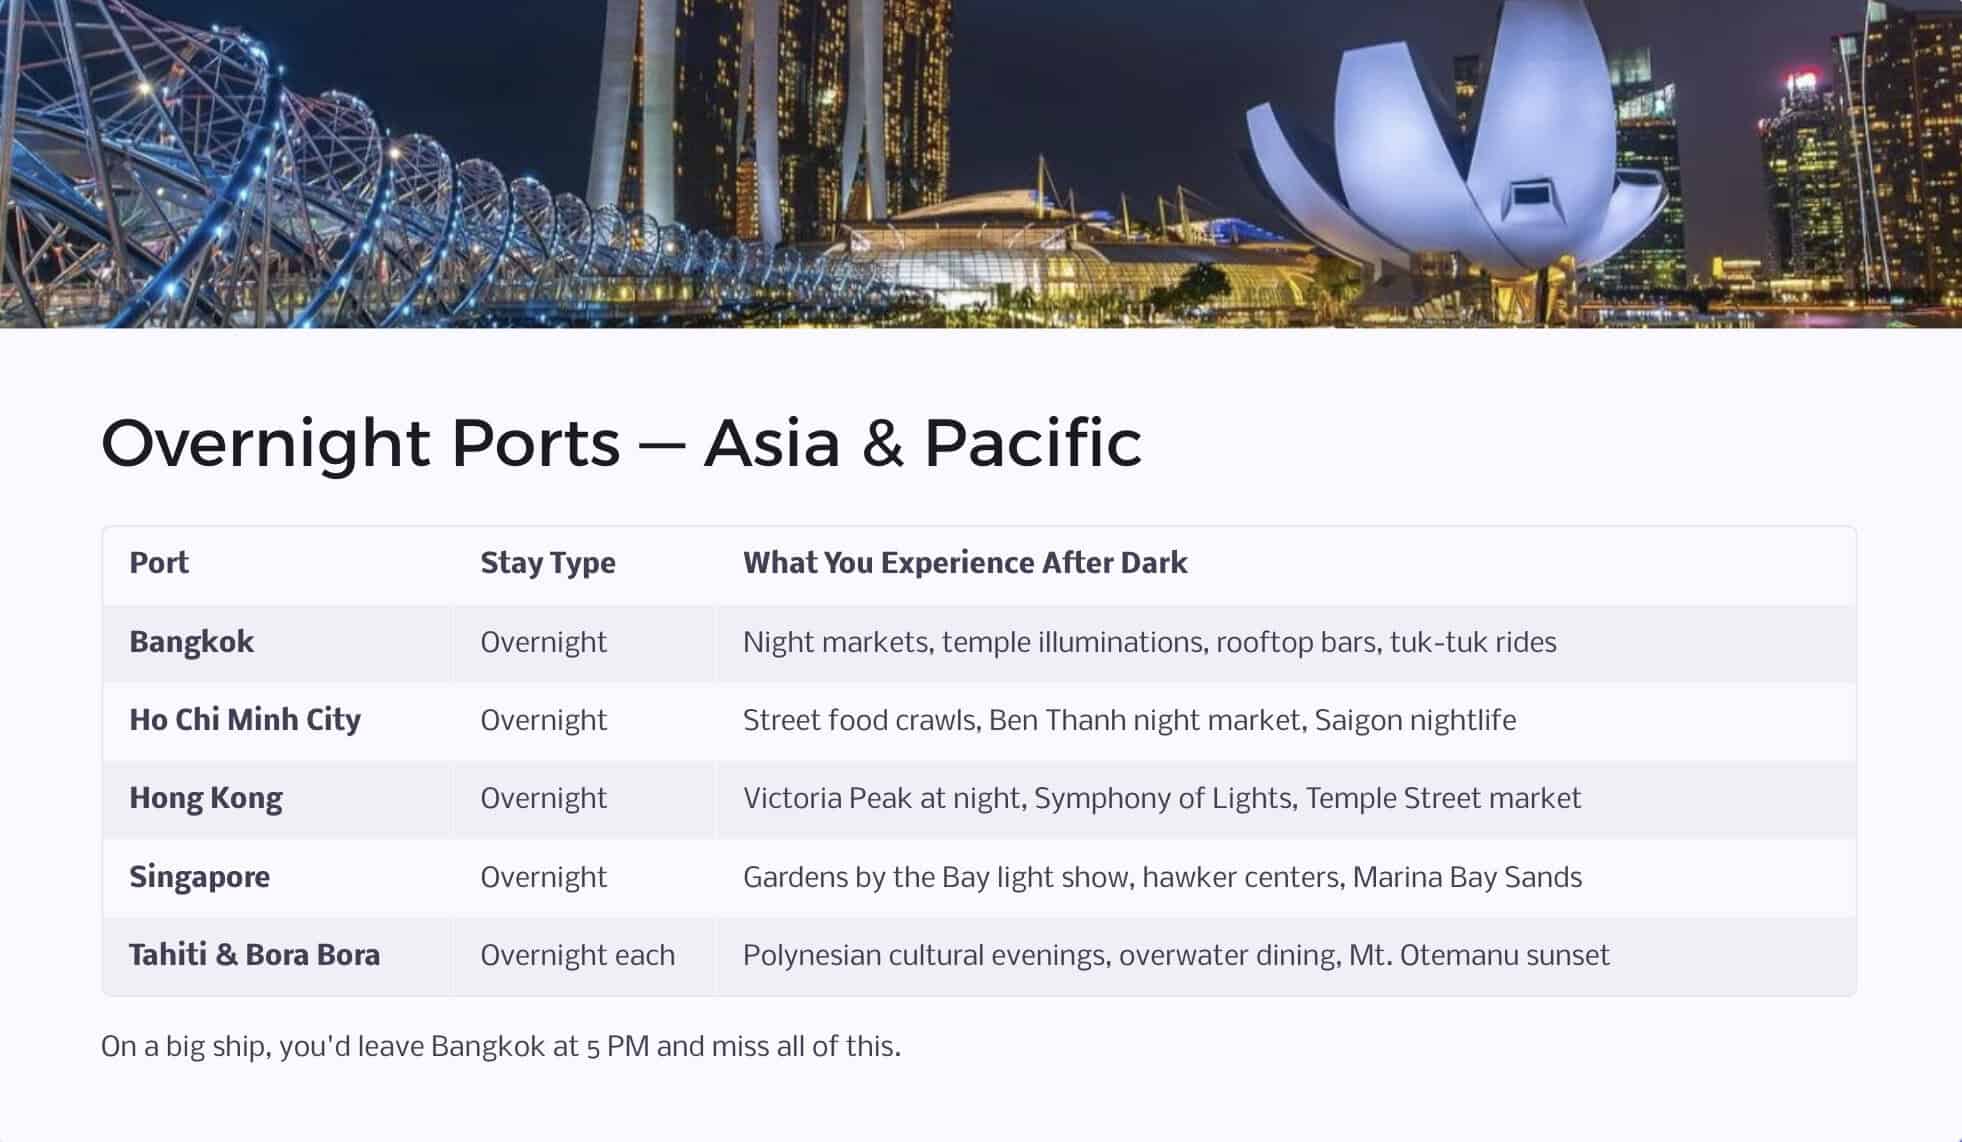
Task: Select the Ben Thanh night market description
Action: tap(1129, 720)
